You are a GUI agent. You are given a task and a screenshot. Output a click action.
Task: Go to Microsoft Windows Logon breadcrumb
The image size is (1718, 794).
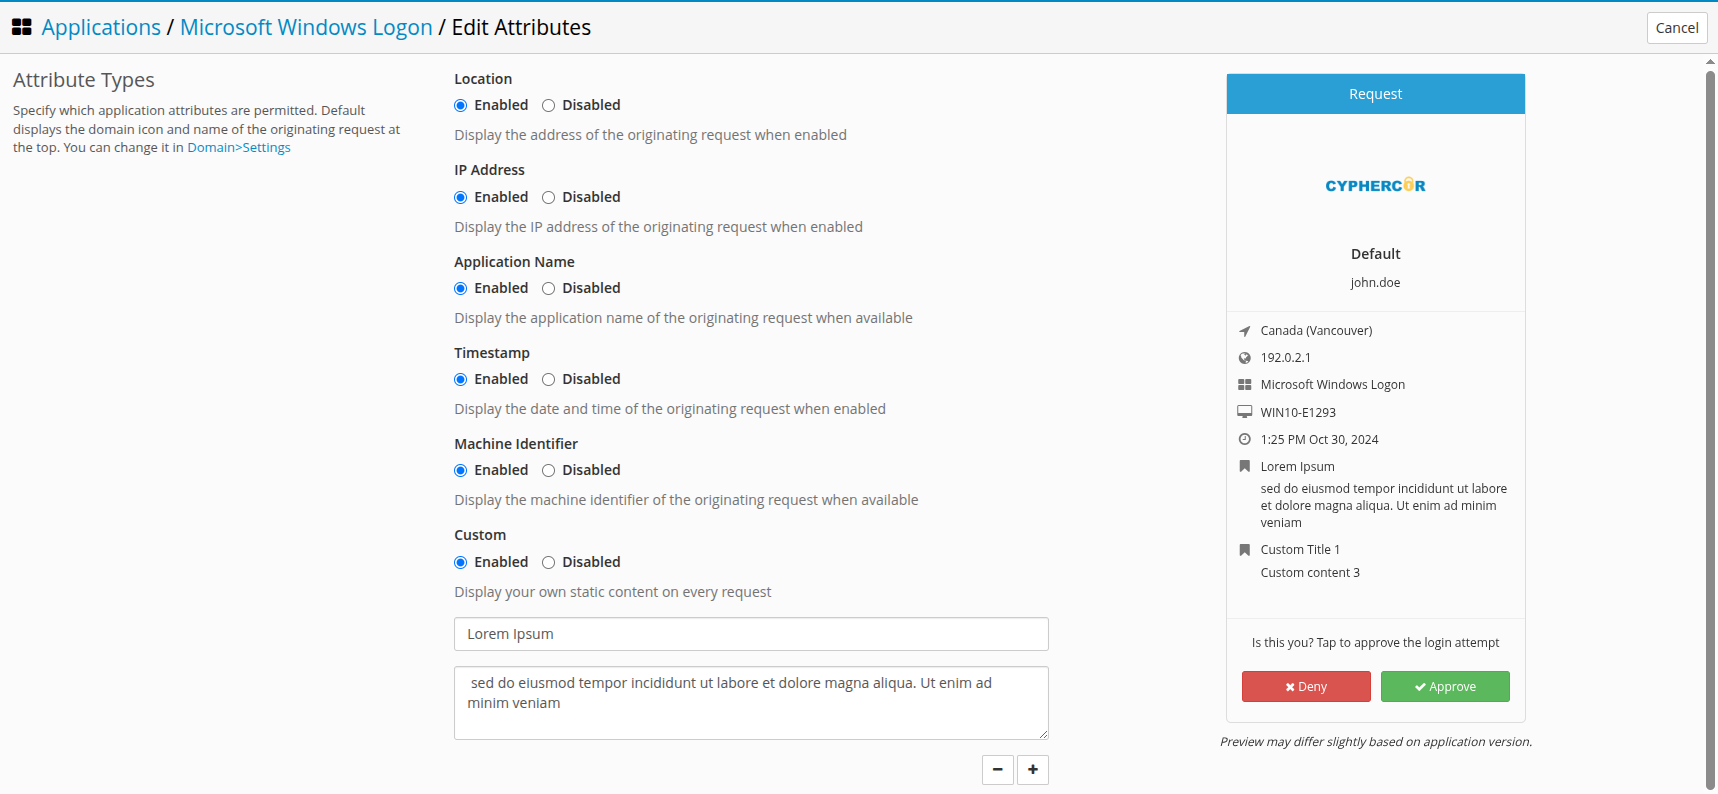click(x=306, y=28)
